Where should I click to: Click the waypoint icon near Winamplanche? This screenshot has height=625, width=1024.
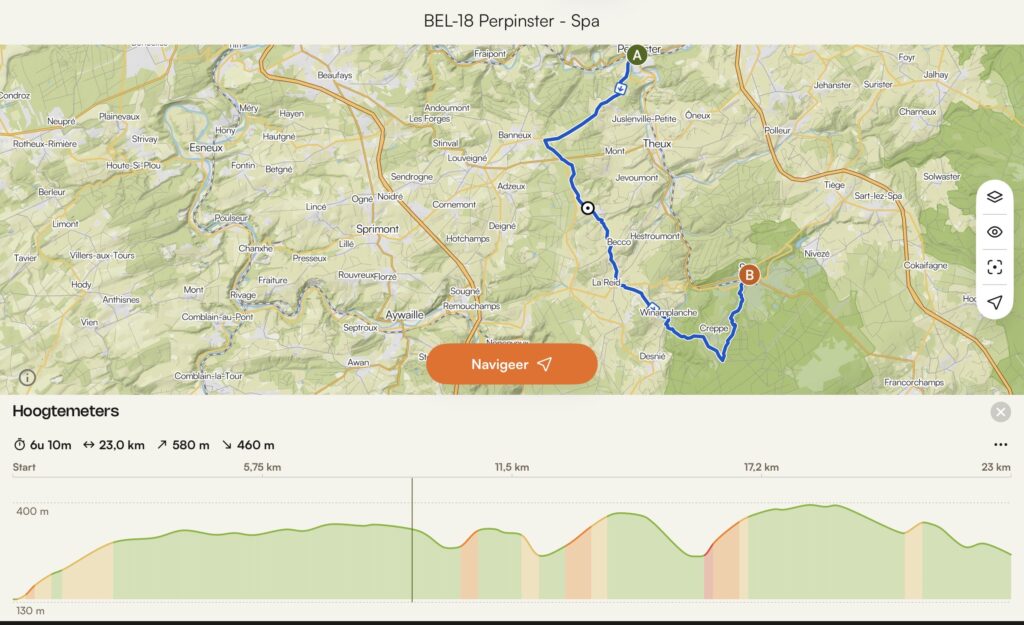click(x=653, y=307)
